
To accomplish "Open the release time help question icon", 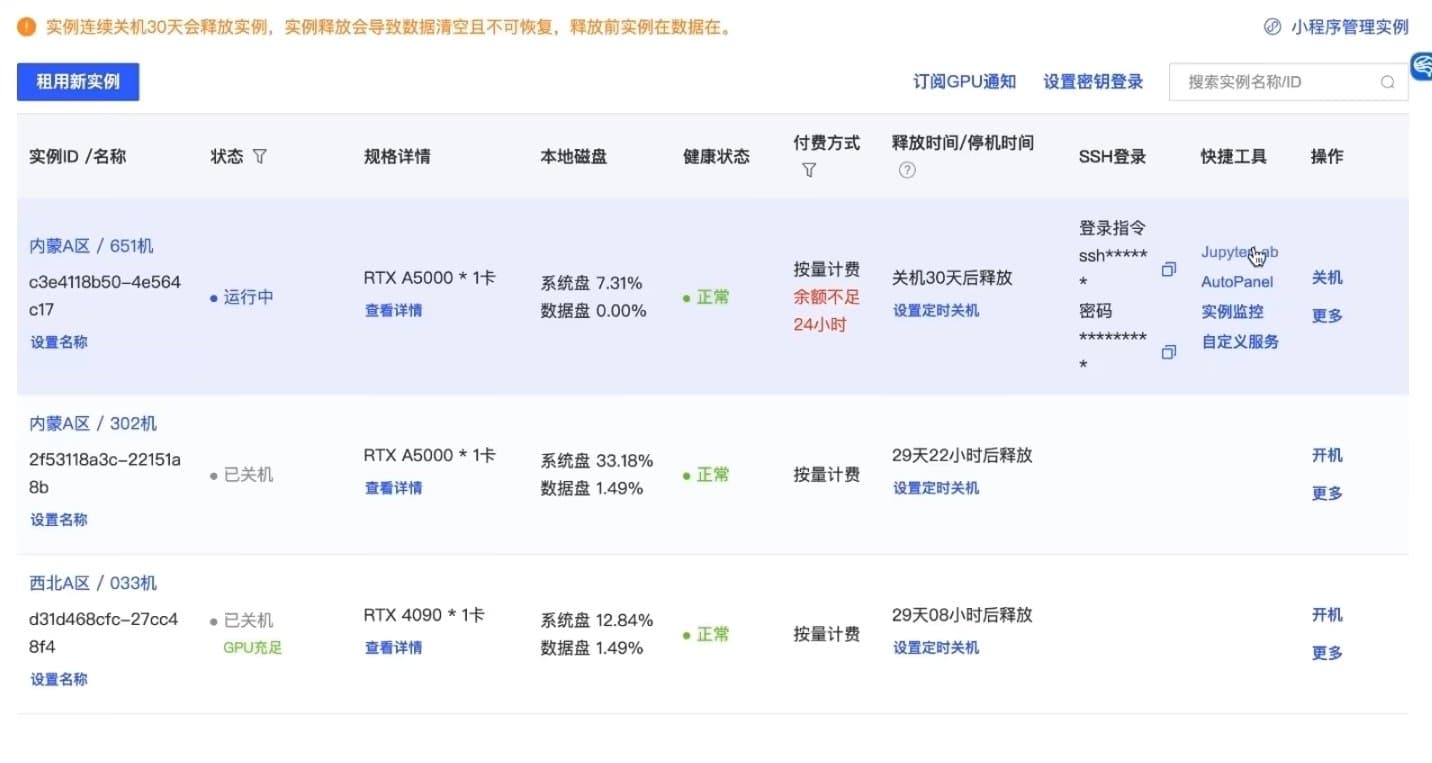I will (906, 170).
